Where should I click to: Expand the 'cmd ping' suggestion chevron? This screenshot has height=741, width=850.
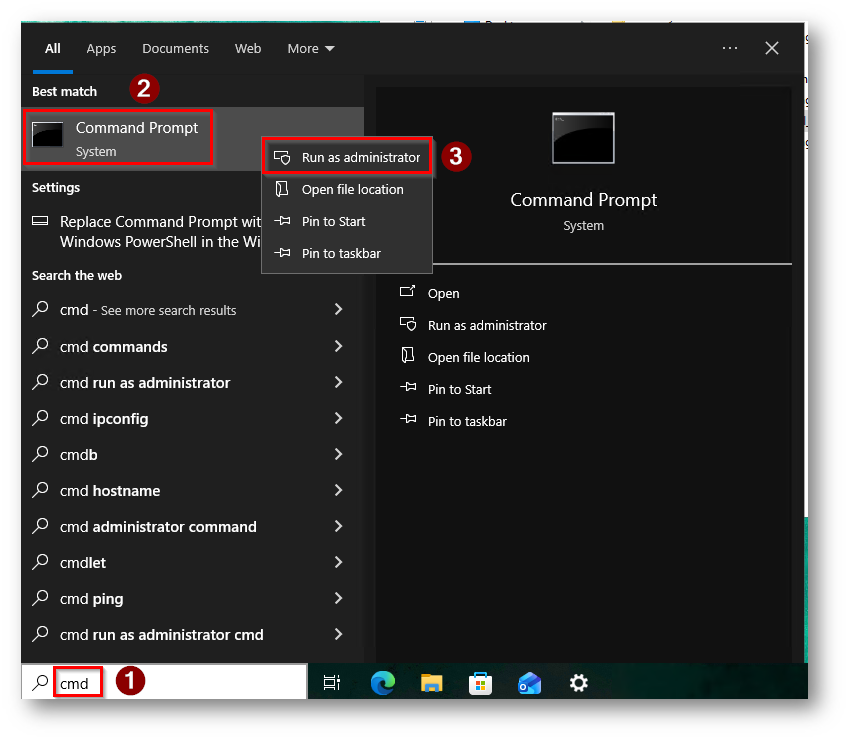click(x=338, y=599)
